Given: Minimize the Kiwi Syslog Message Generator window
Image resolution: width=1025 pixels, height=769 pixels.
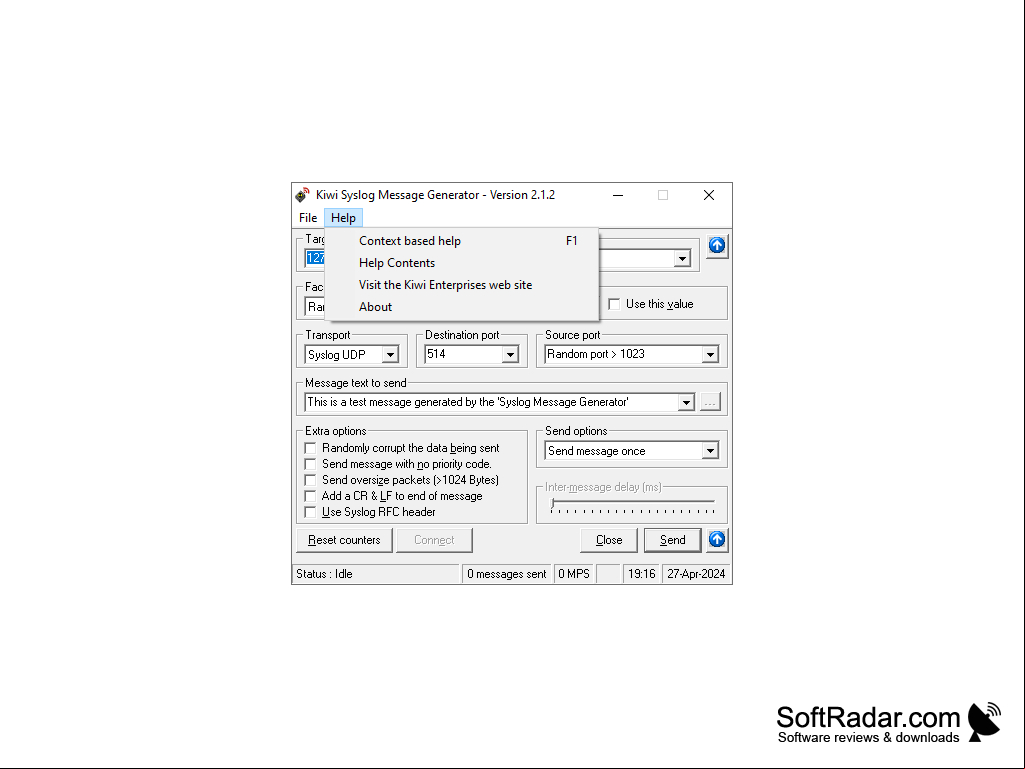Looking at the screenshot, I should (x=618, y=195).
